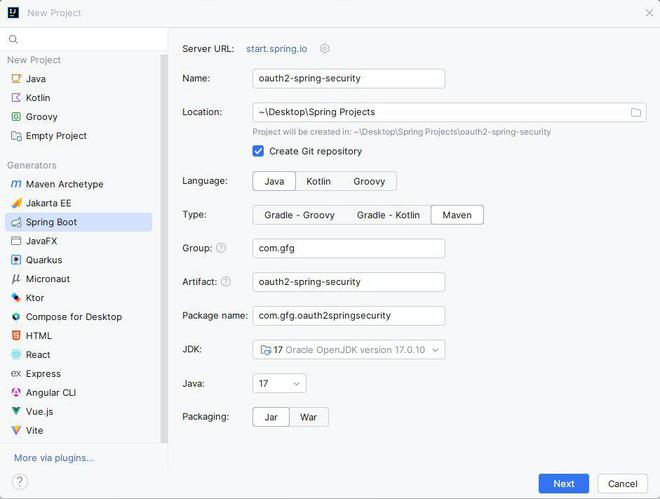The image size is (660, 499).
Task: Choose the Micronaut generator
Action: tap(48, 279)
